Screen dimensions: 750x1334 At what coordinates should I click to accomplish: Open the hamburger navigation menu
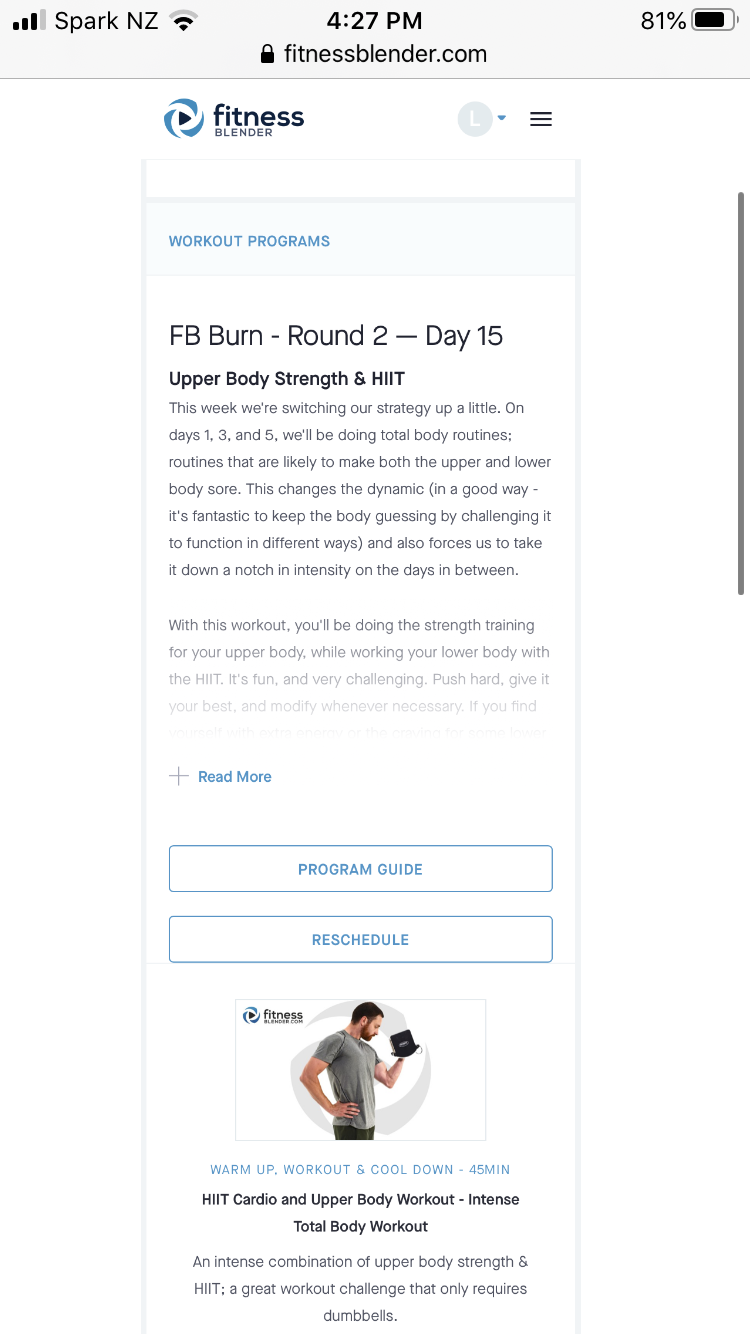(541, 119)
